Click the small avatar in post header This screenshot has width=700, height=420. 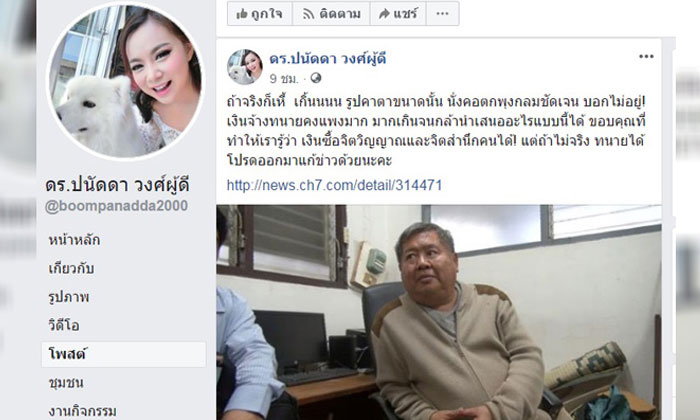click(x=245, y=67)
